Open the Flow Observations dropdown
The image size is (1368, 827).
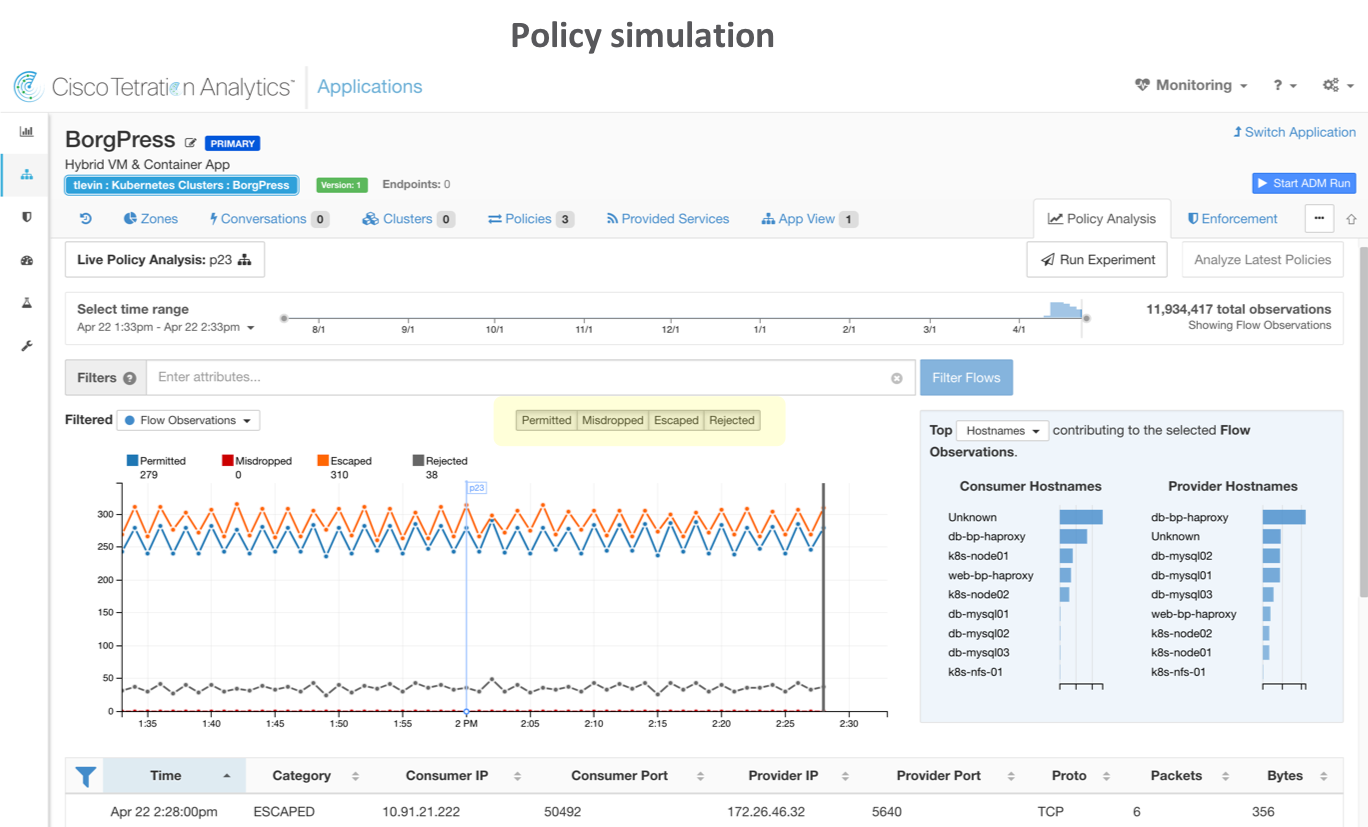click(x=188, y=420)
